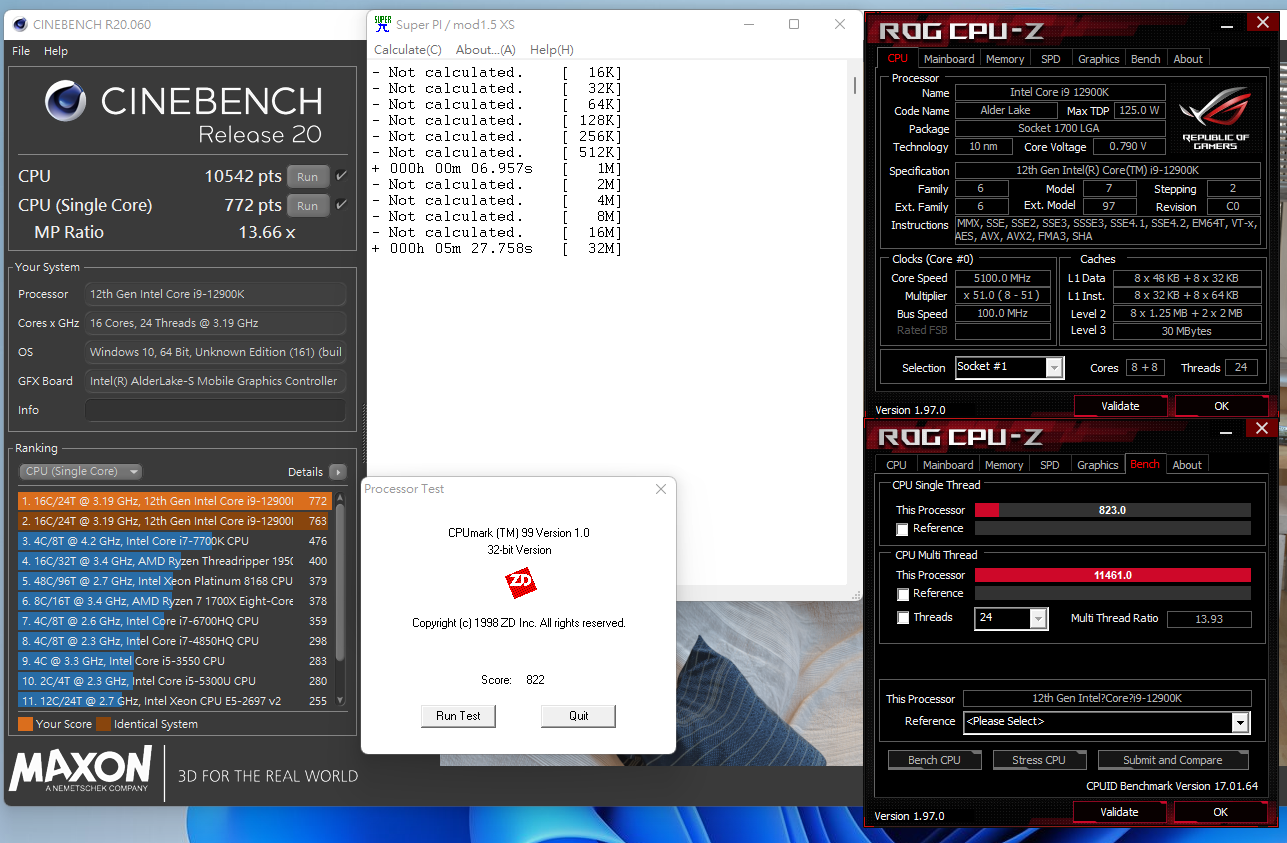Click Stress CPU button

point(1038,760)
